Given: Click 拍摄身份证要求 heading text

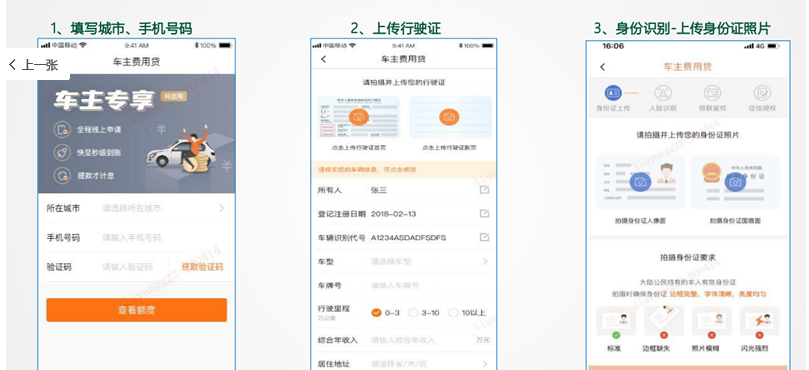Looking at the screenshot, I should click(x=688, y=257).
